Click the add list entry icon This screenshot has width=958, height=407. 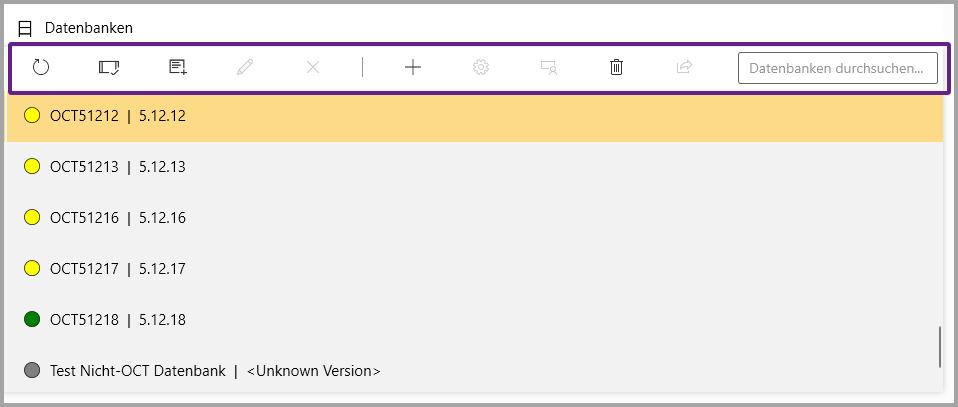tap(178, 68)
